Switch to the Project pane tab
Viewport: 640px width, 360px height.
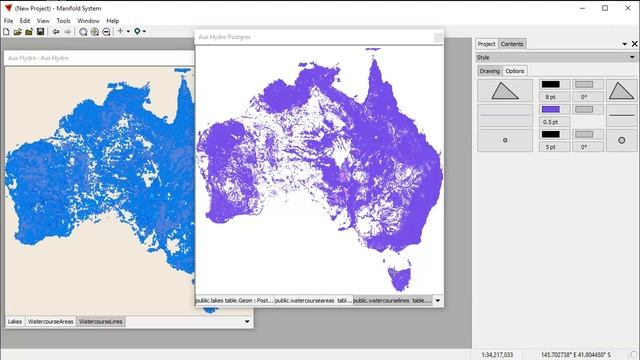[x=486, y=44]
